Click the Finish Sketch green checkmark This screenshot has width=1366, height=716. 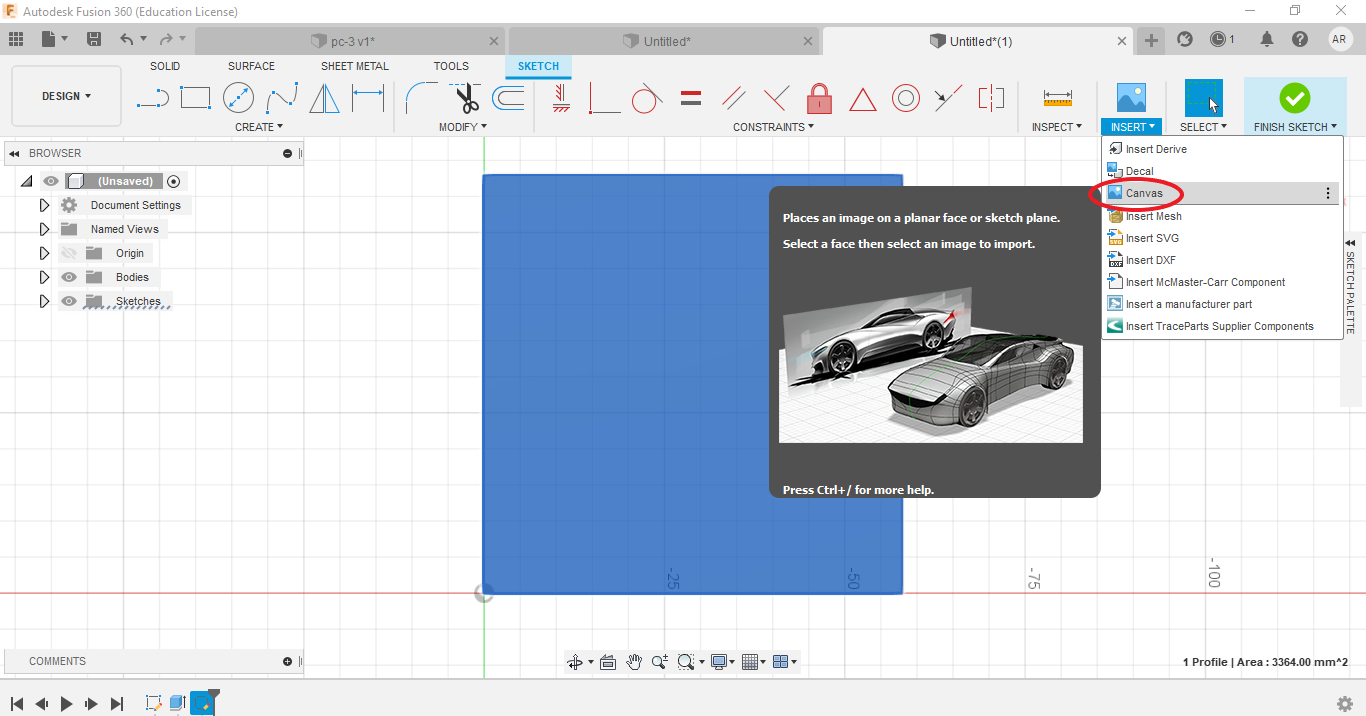(x=1294, y=98)
